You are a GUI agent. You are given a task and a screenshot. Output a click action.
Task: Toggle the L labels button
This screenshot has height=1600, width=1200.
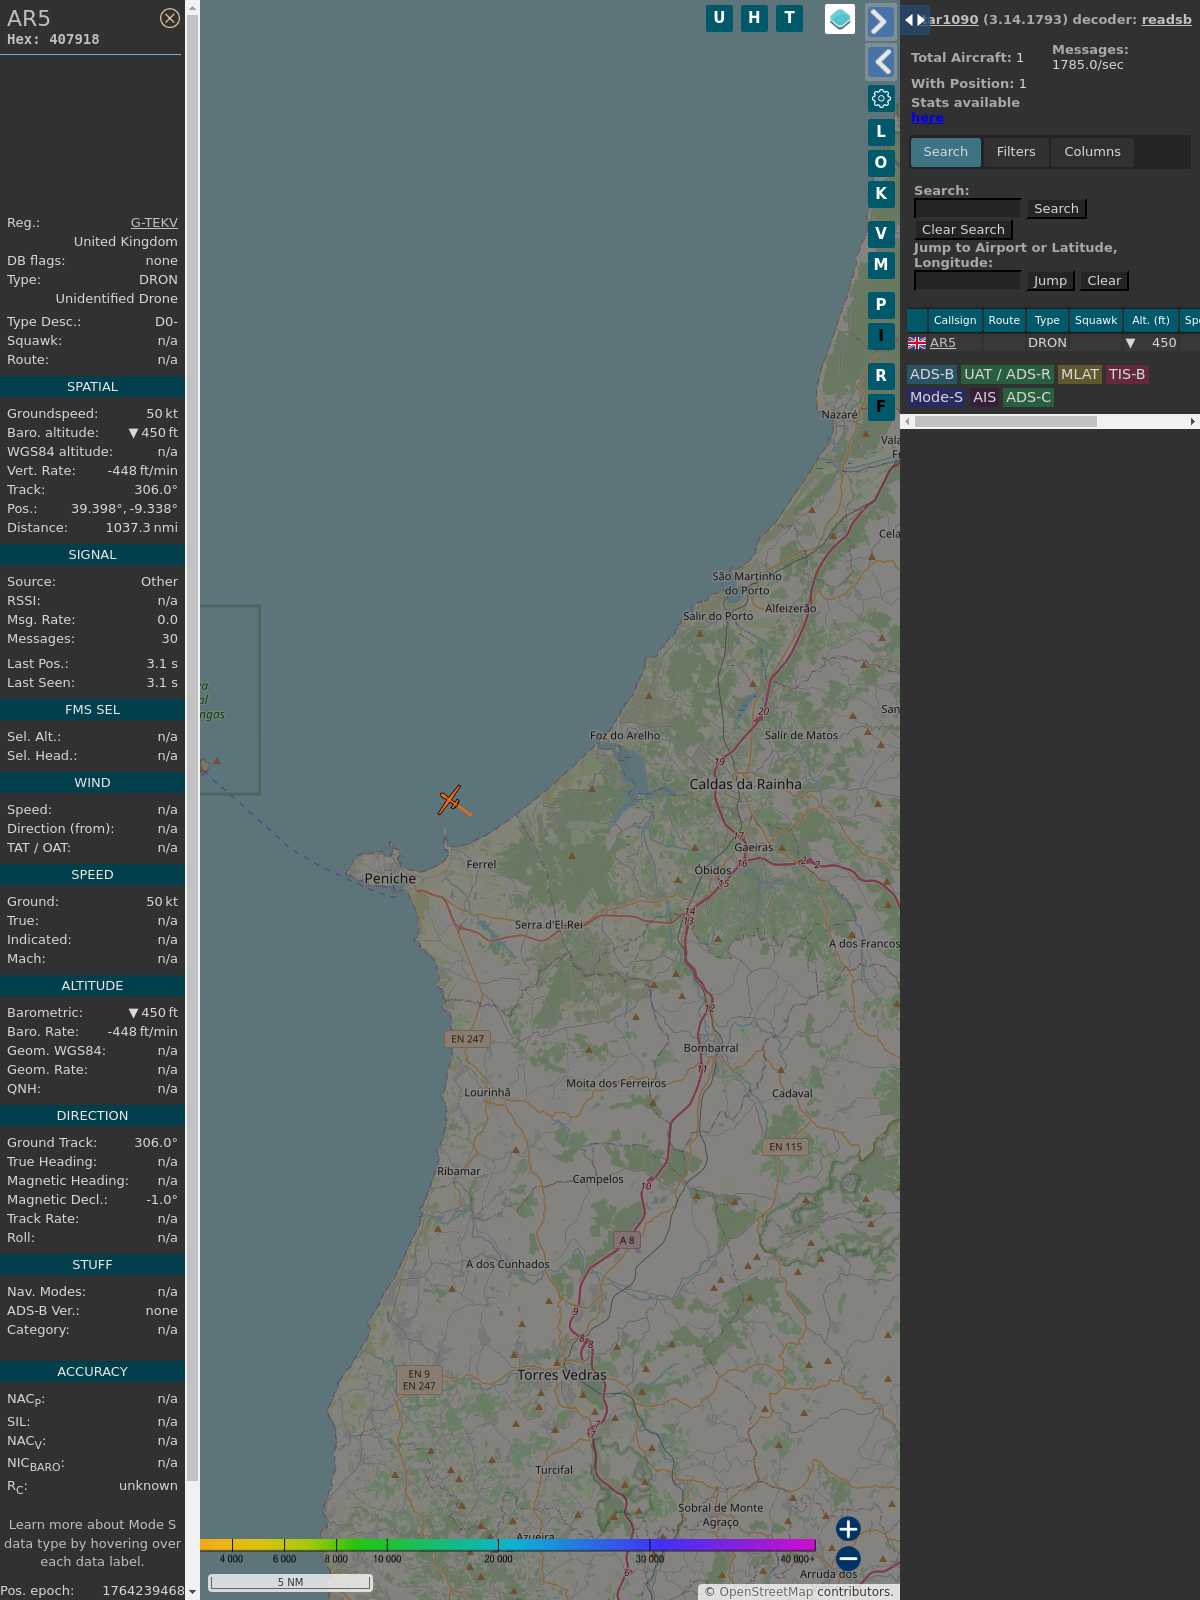pyautogui.click(x=881, y=131)
